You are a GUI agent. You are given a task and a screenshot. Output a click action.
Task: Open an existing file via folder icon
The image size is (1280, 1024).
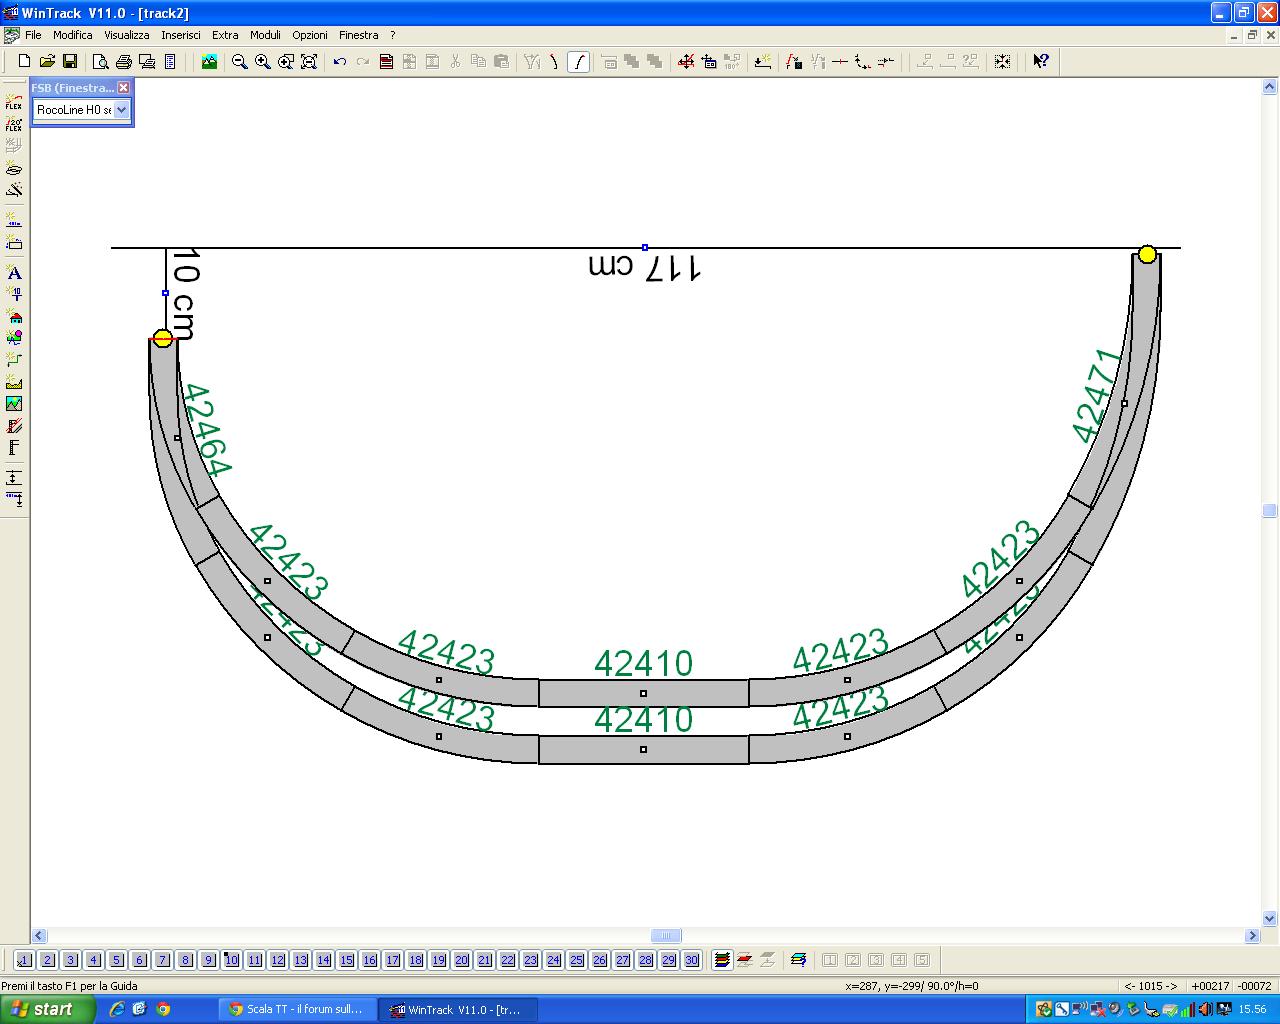pos(47,61)
